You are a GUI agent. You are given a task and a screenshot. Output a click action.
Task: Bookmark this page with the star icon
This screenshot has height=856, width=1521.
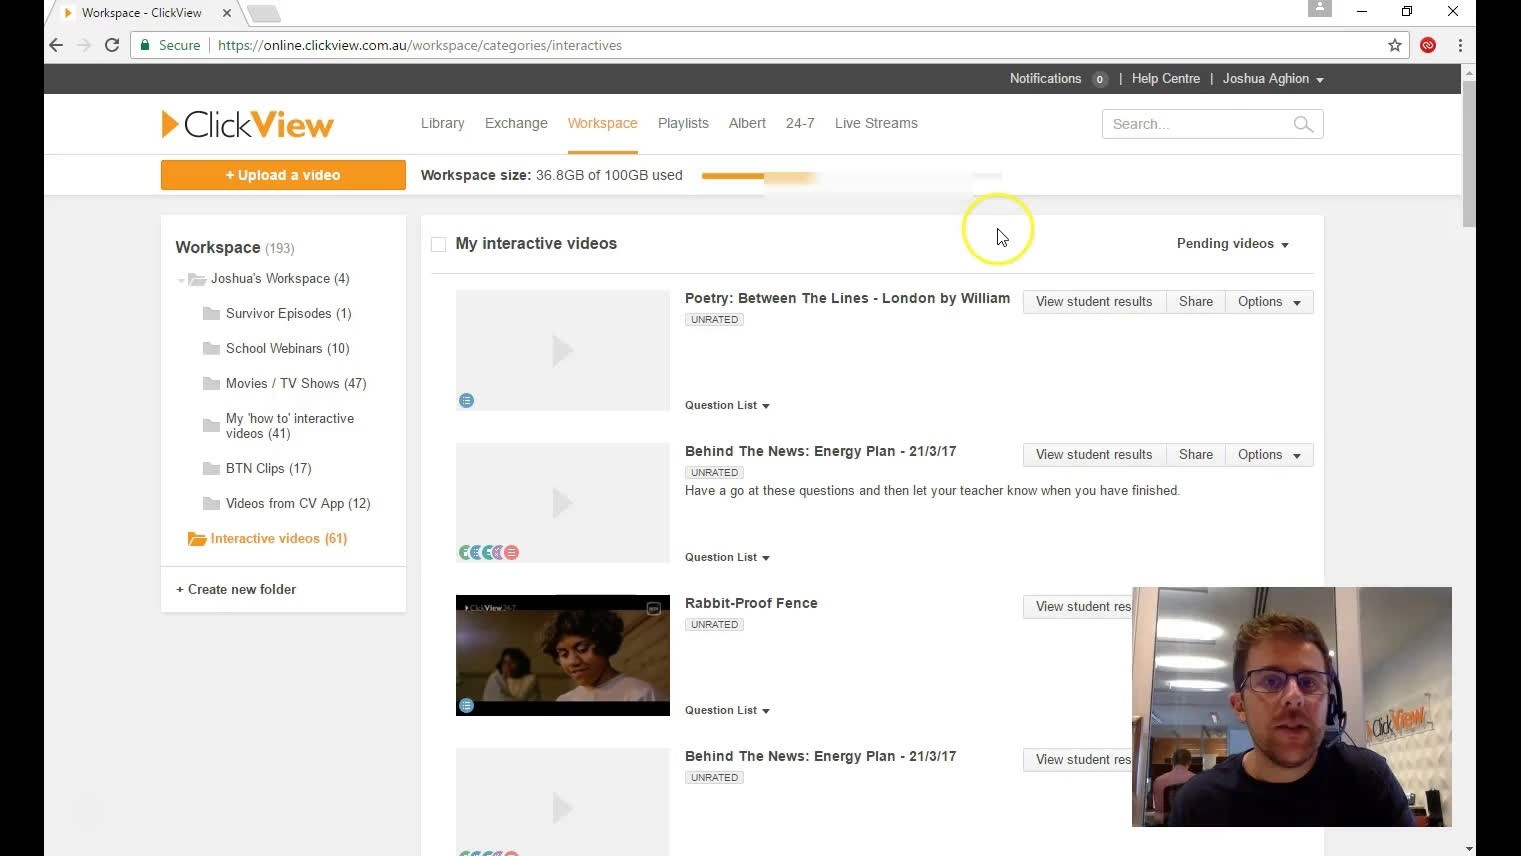pos(1395,45)
